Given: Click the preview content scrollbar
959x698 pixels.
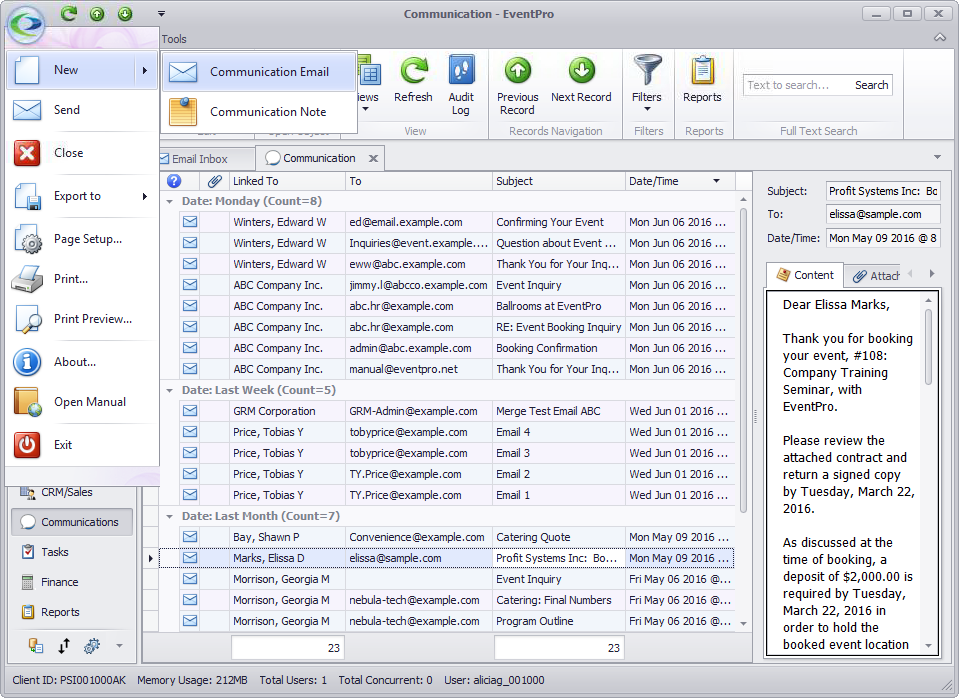Looking at the screenshot, I should pos(928,346).
